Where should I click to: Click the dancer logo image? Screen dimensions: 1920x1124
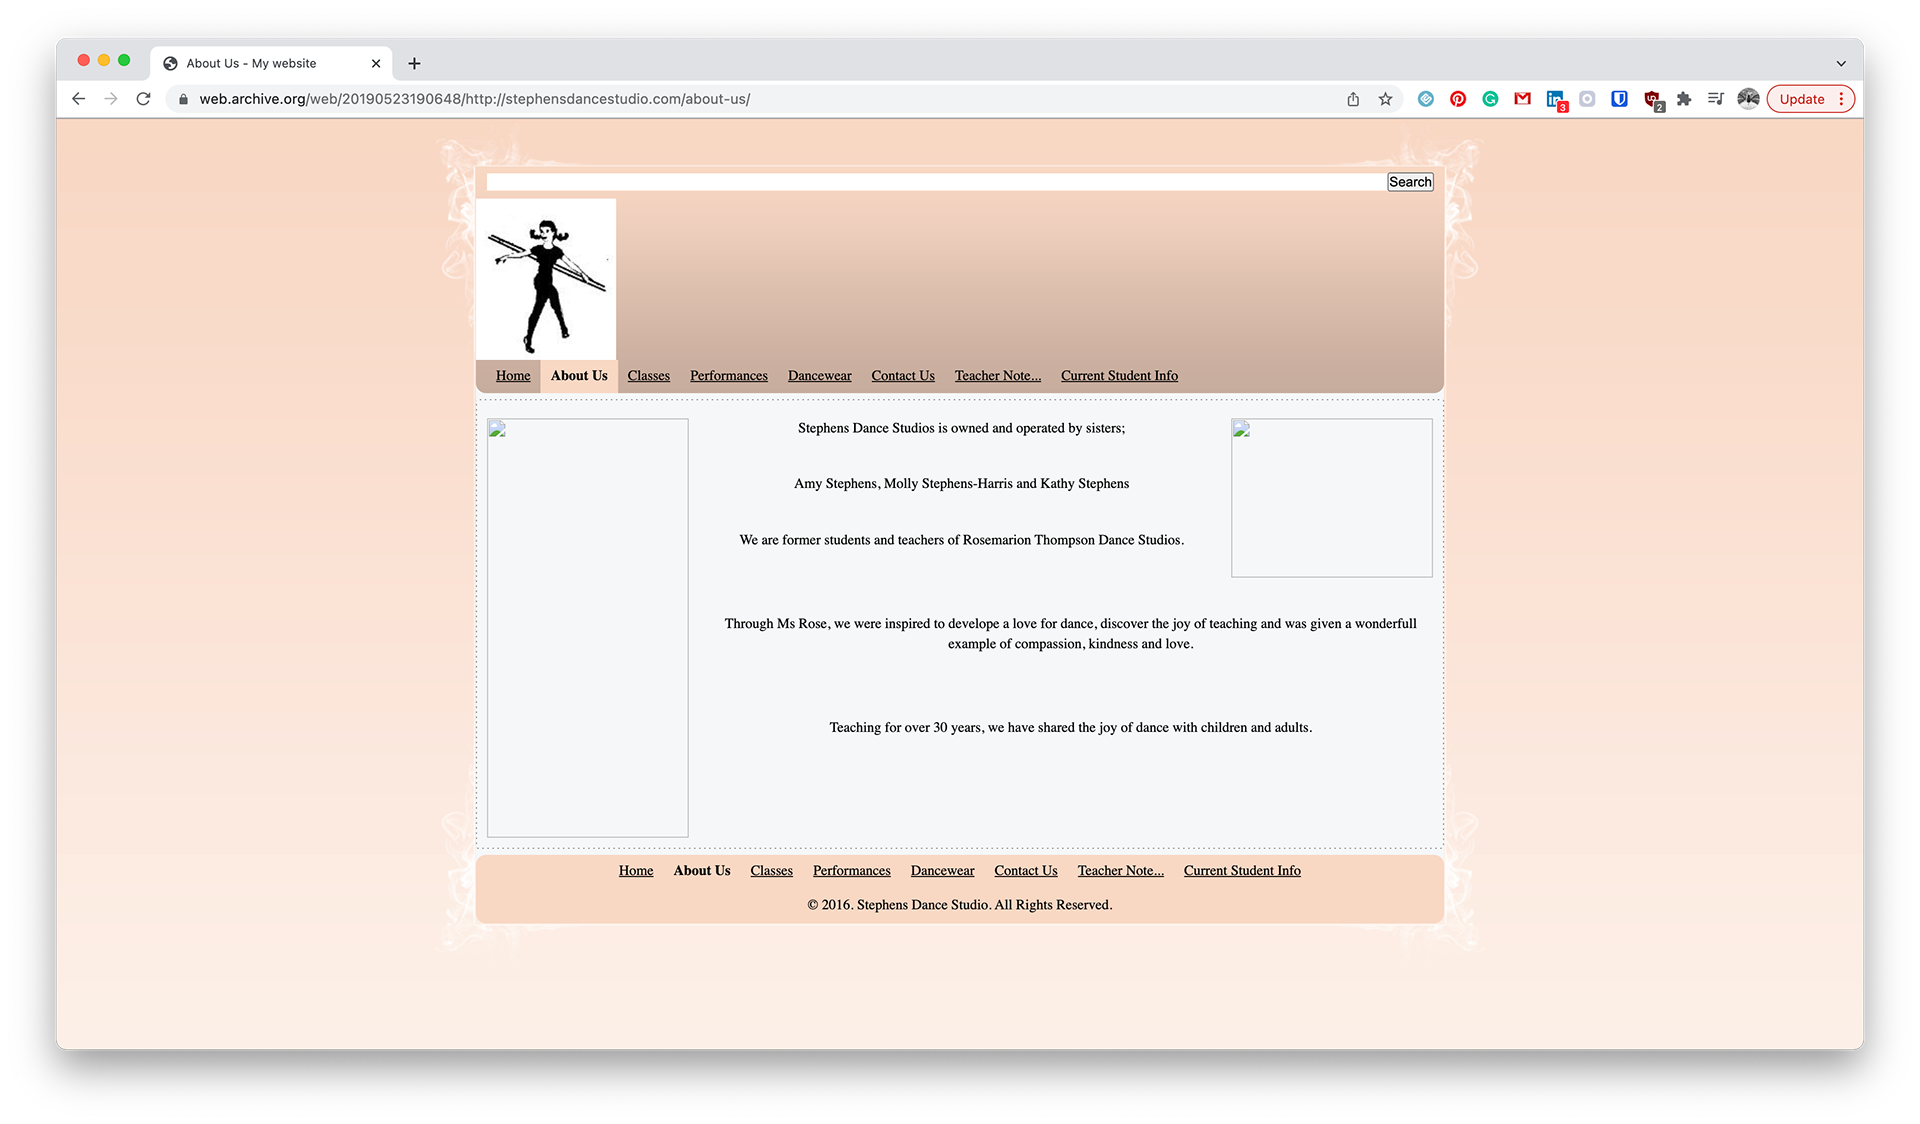coord(546,279)
